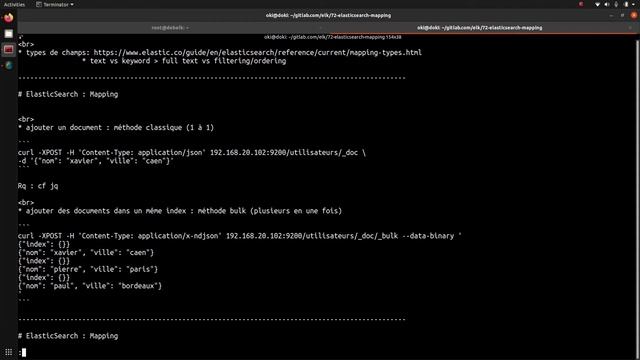The height and width of the screenshot is (360, 640).
Task: Click the first '# ElasticSearch : Mapping' heading
Action: [68, 94]
